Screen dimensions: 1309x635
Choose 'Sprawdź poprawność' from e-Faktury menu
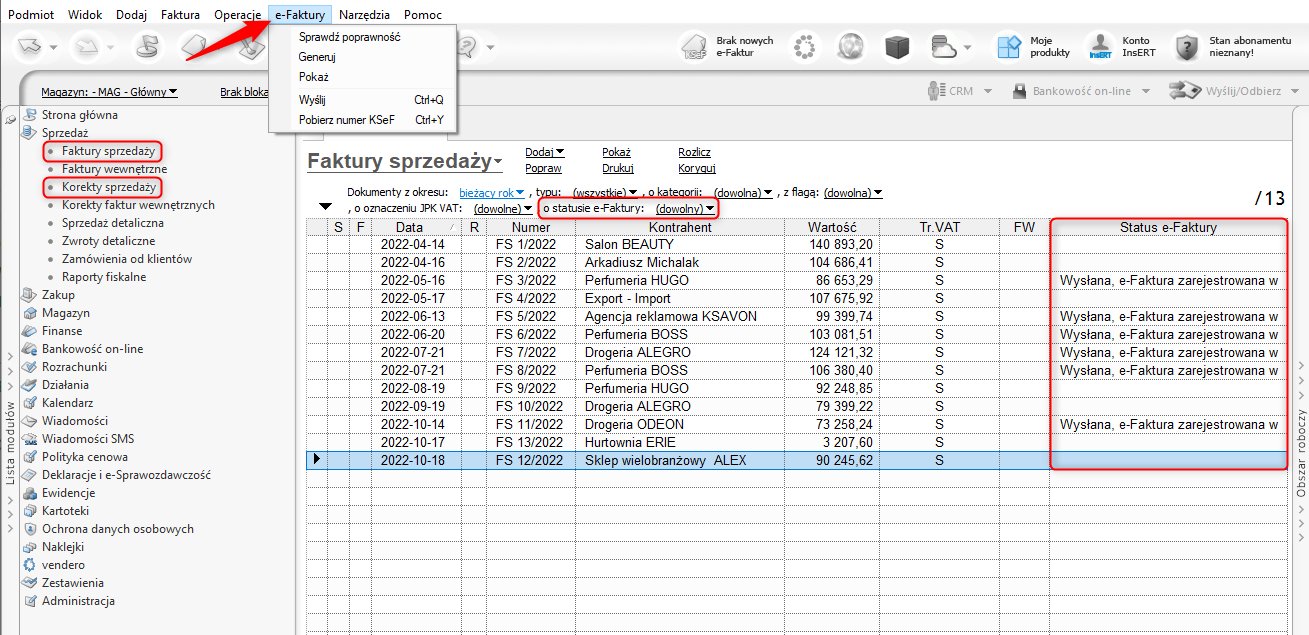(349, 37)
